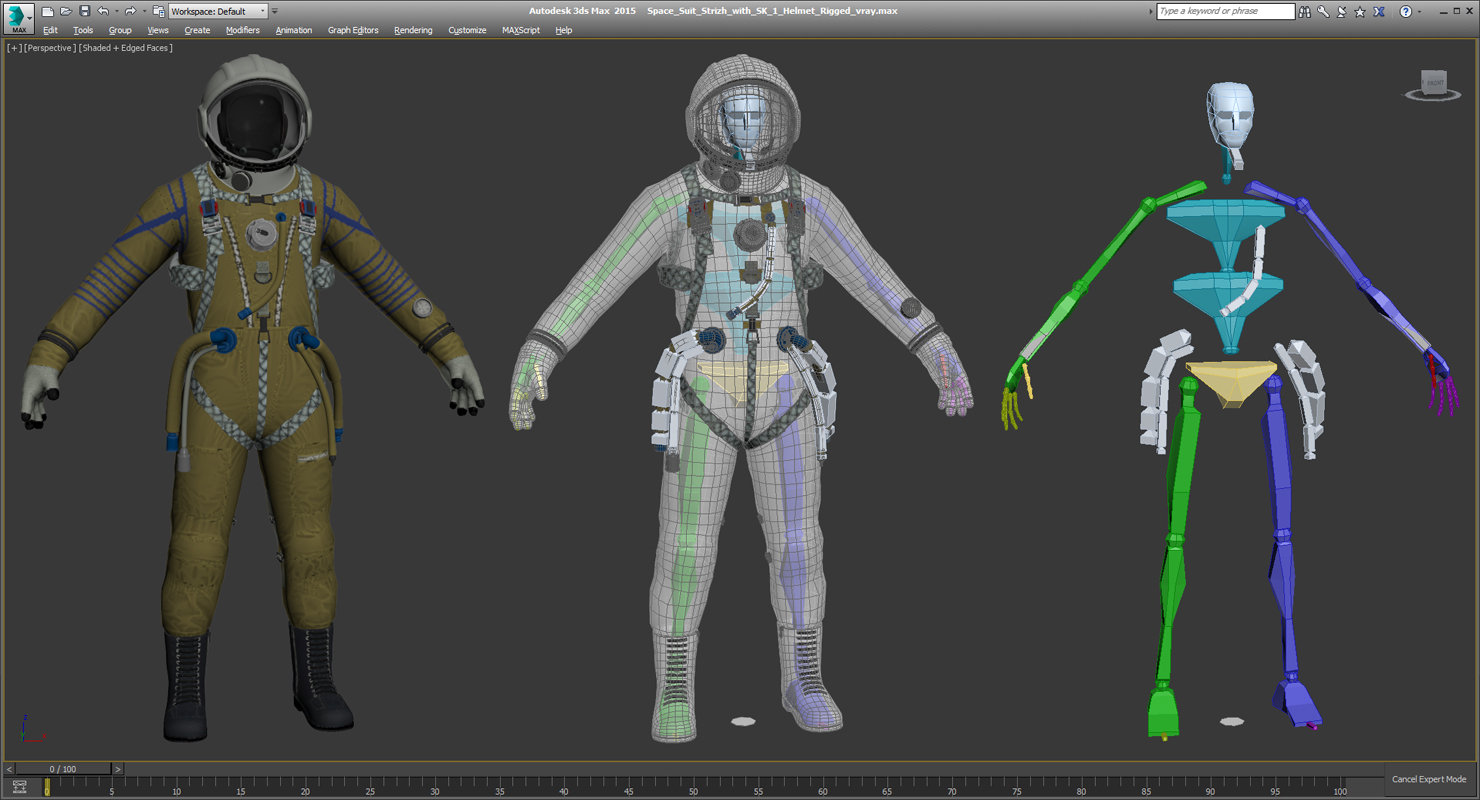Step time slider forward with > arrow

click(117, 769)
